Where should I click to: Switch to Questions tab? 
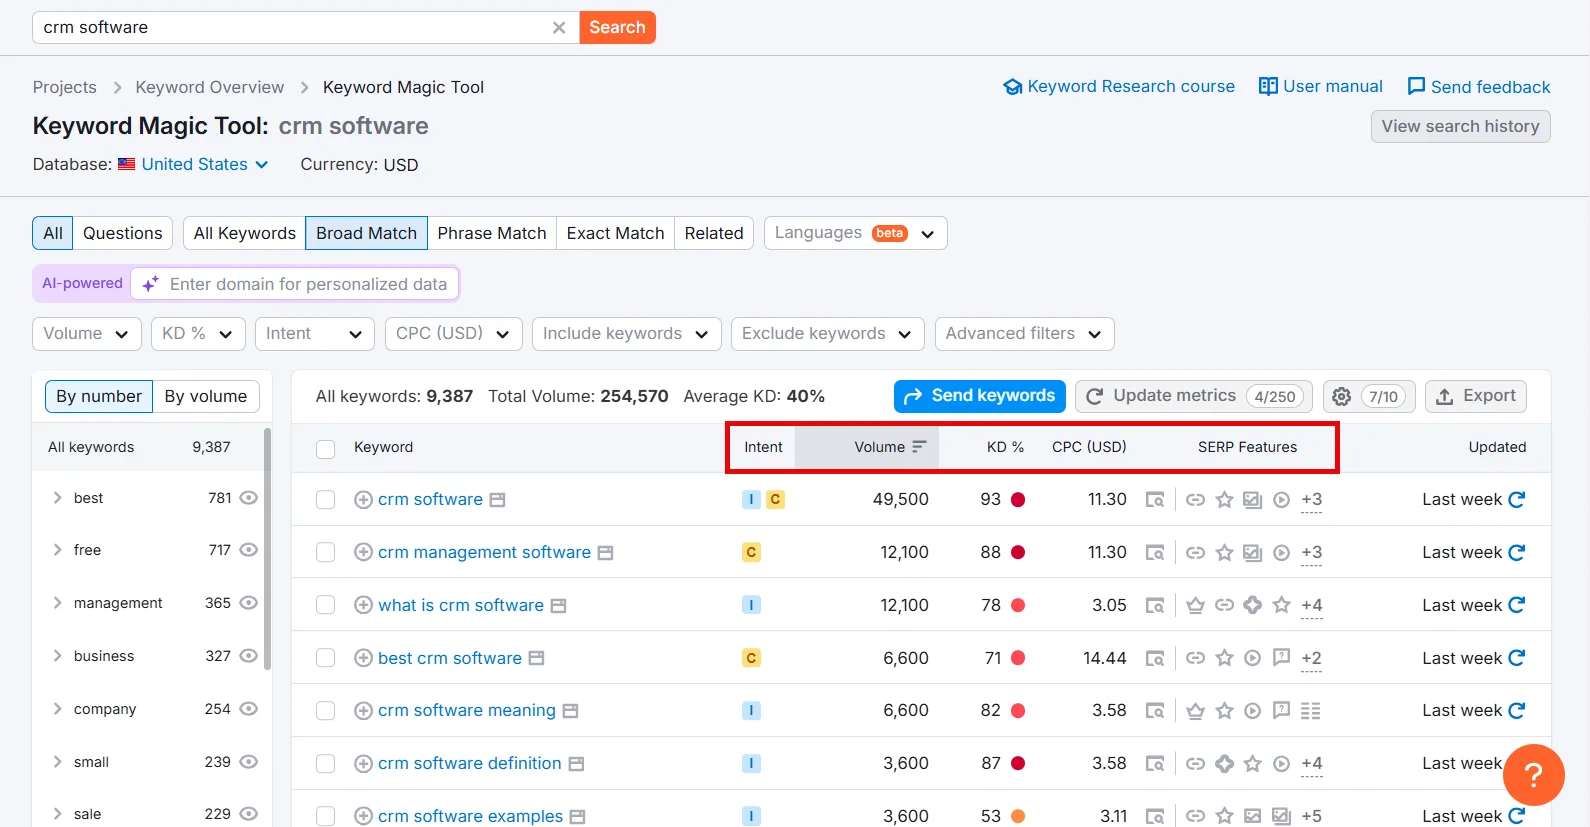123,233
